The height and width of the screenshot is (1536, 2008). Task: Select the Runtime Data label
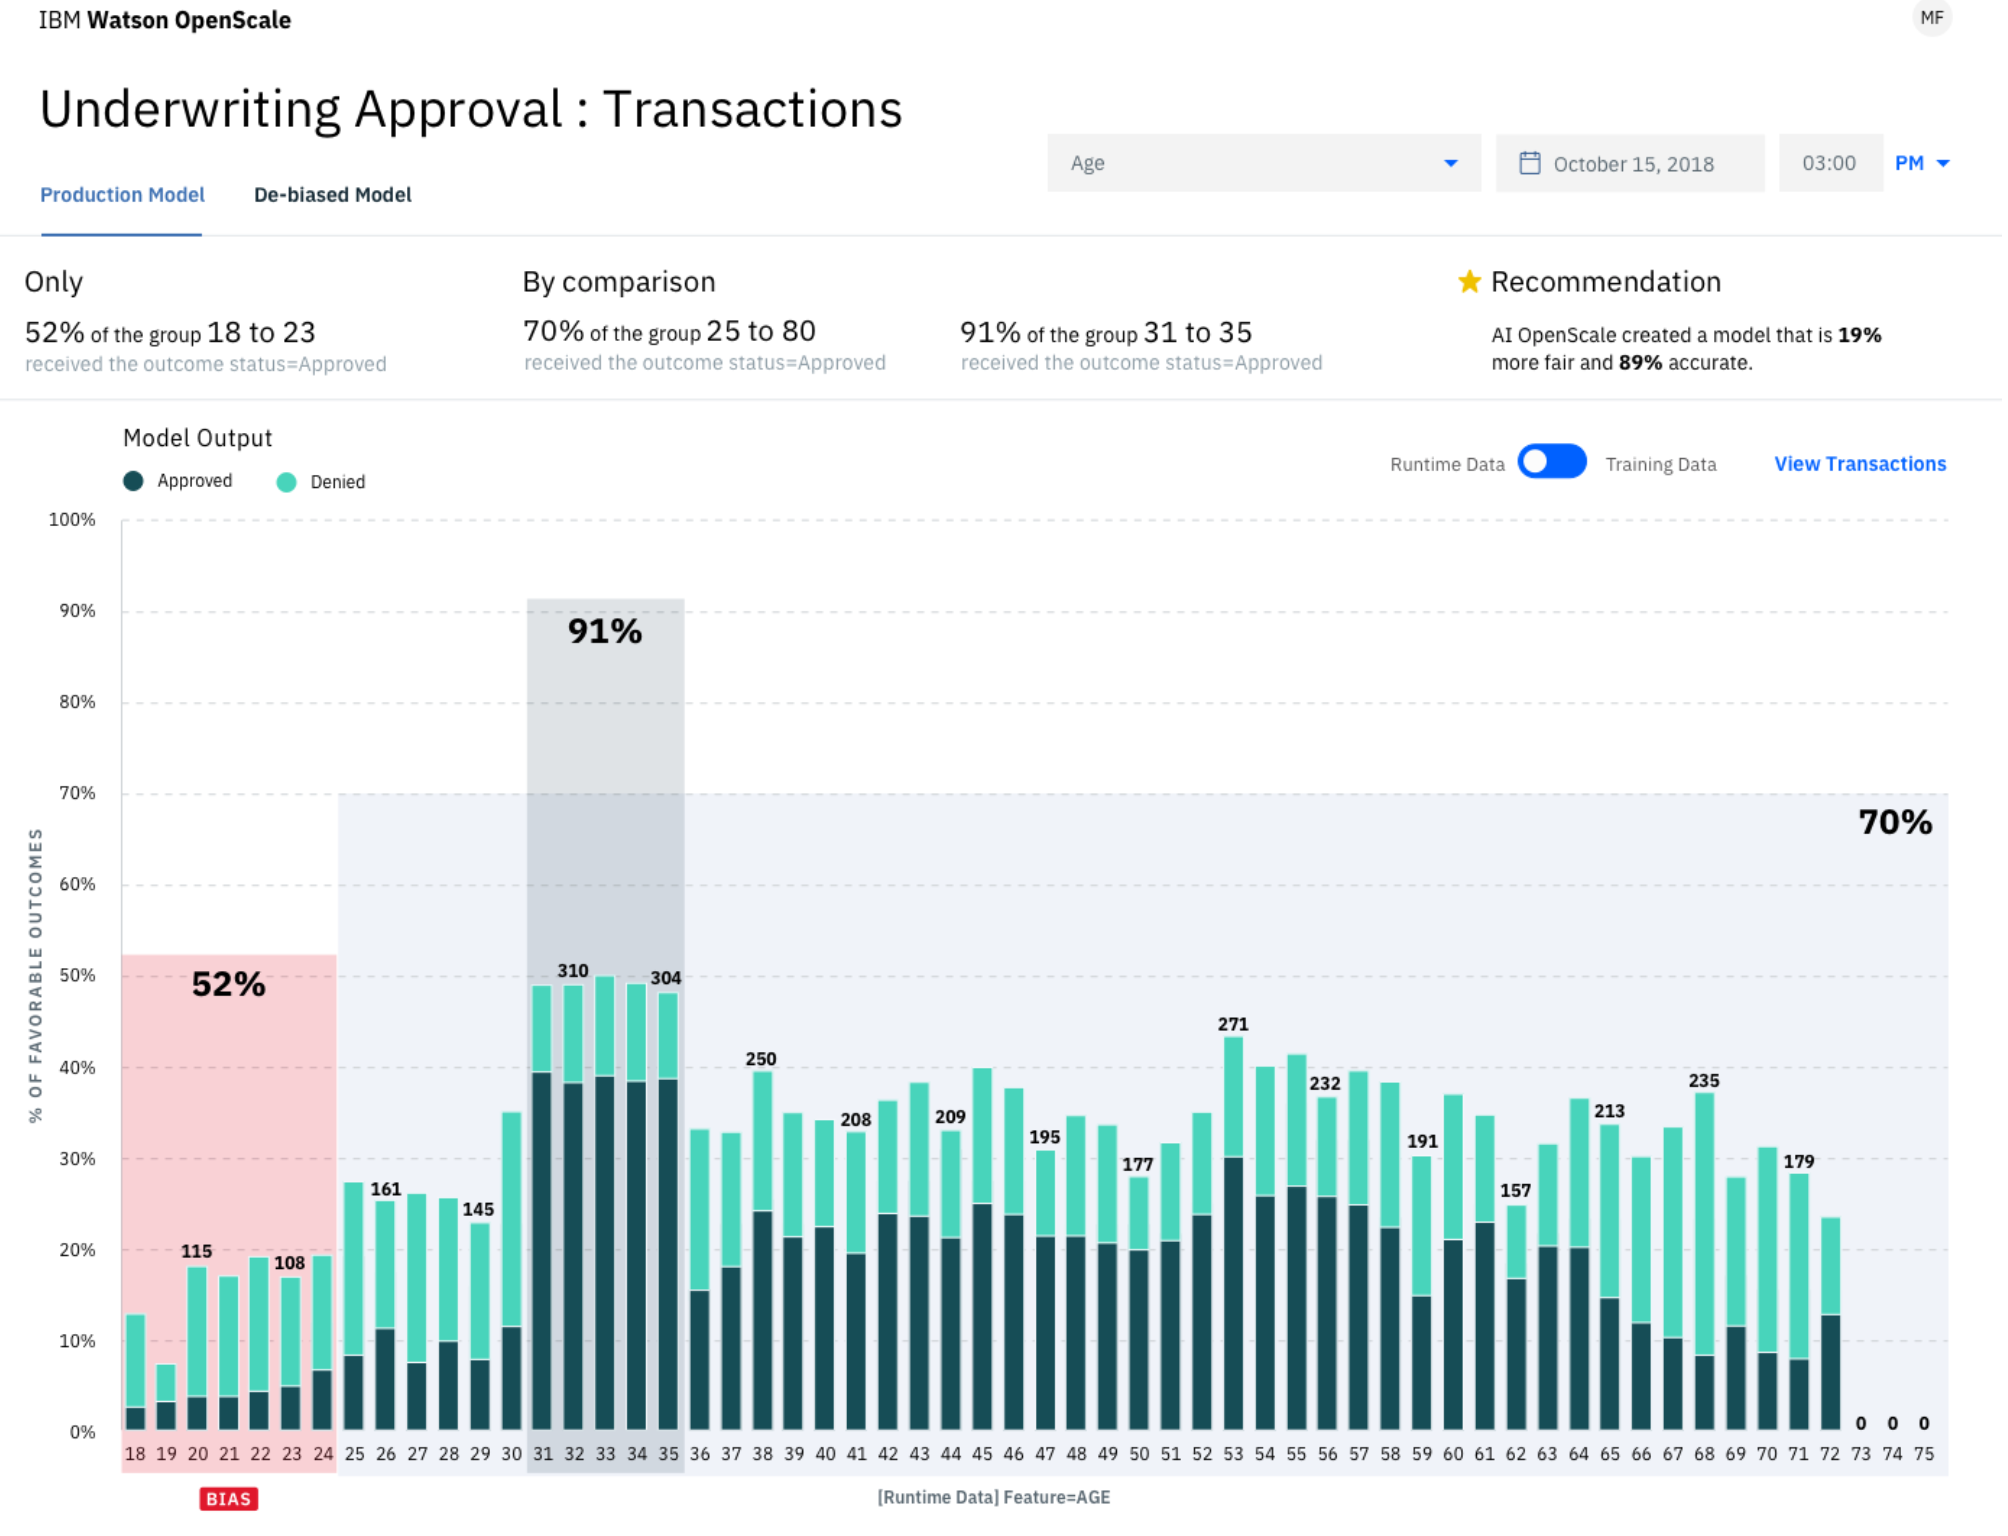point(1447,464)
